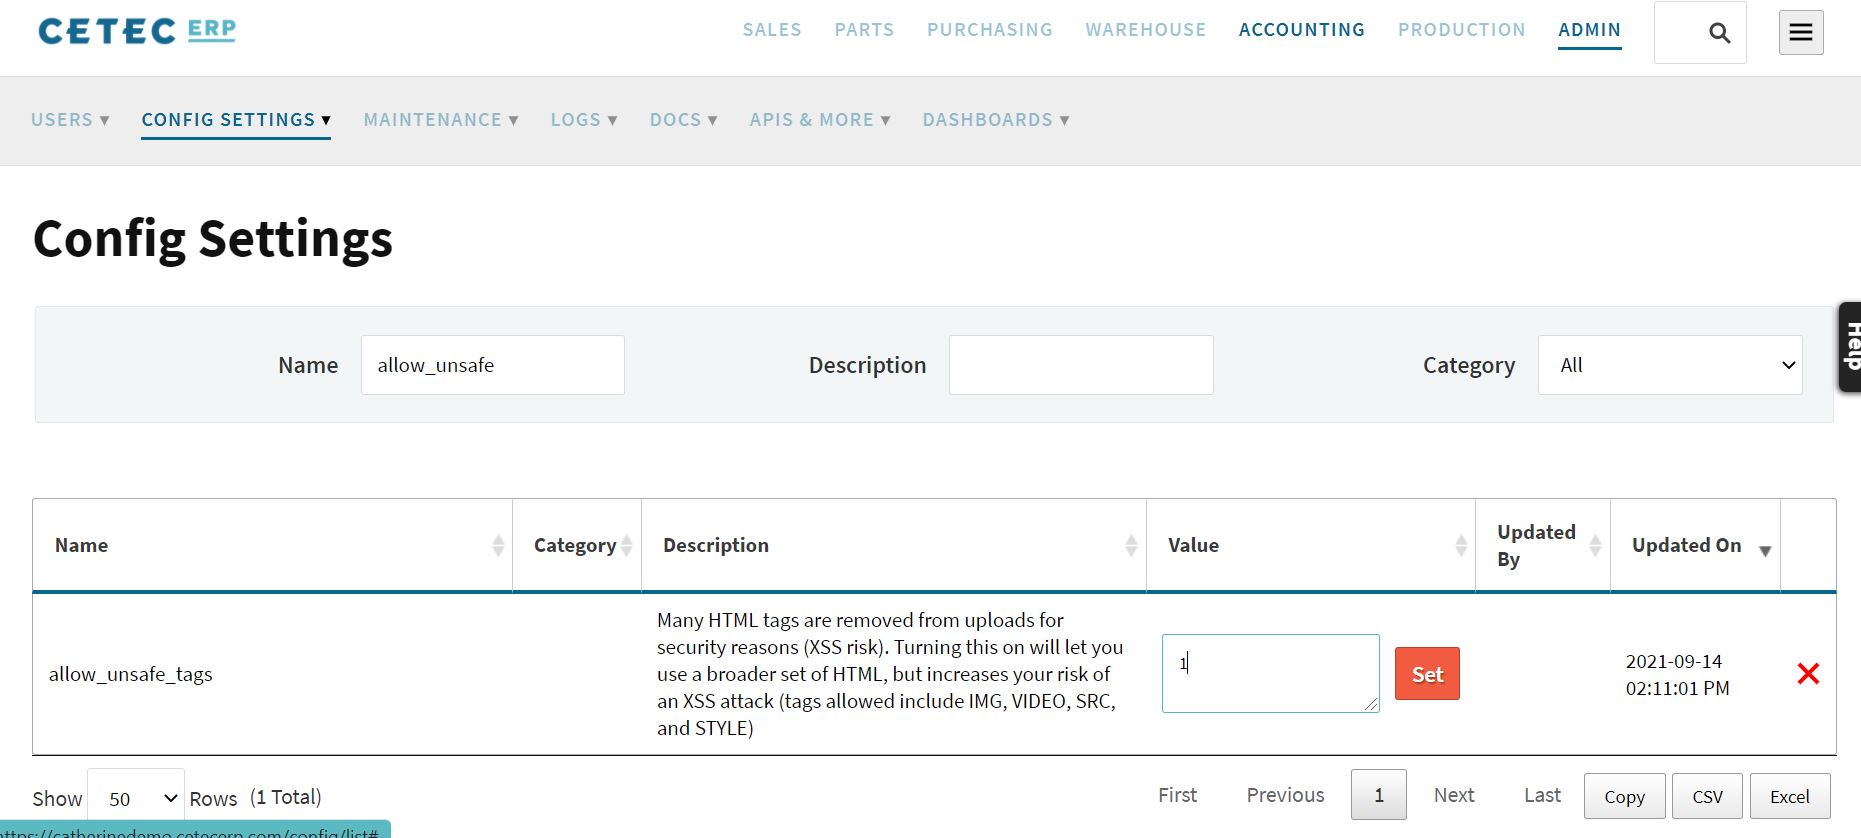Click the allow_unsafe_tags name cell
1861x838 pixels.
coord(131,674)
